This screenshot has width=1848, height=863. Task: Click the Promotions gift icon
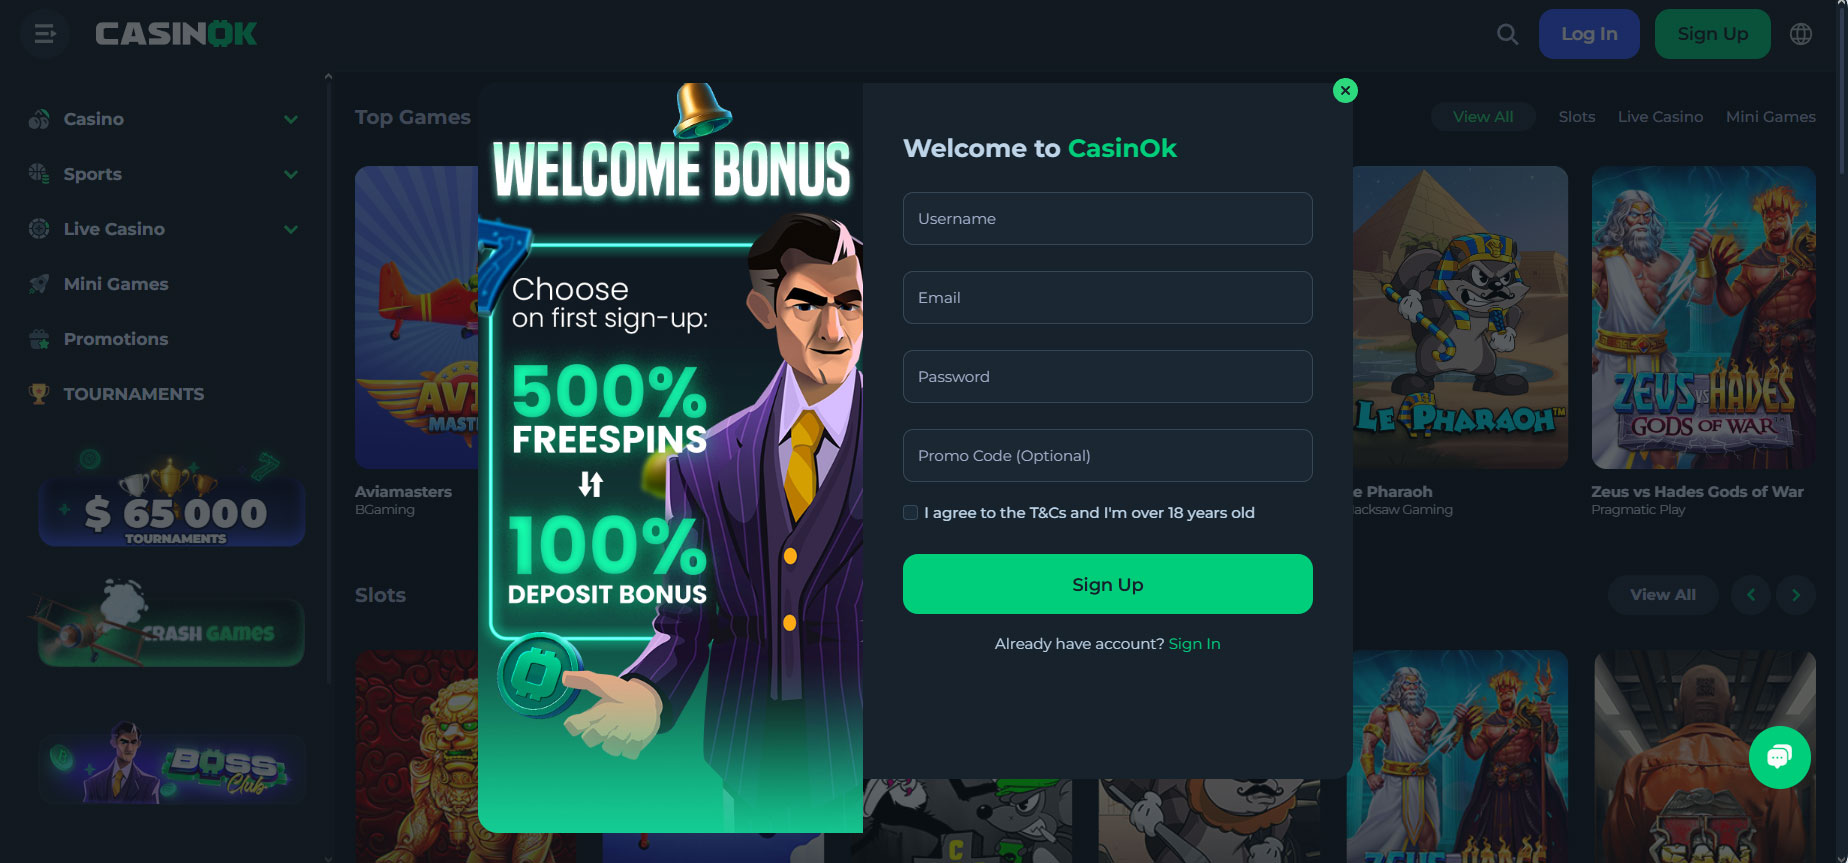coord(39,339)
